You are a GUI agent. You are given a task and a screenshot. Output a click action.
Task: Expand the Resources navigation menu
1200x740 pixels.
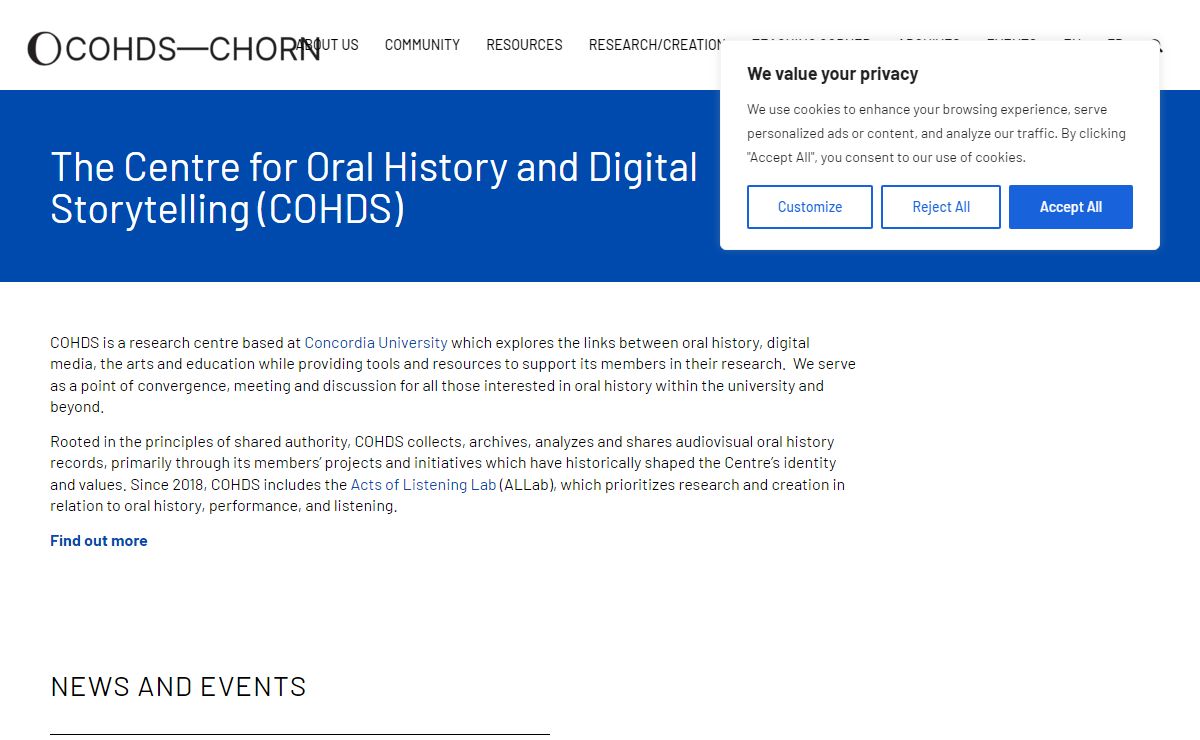(524, 45)
